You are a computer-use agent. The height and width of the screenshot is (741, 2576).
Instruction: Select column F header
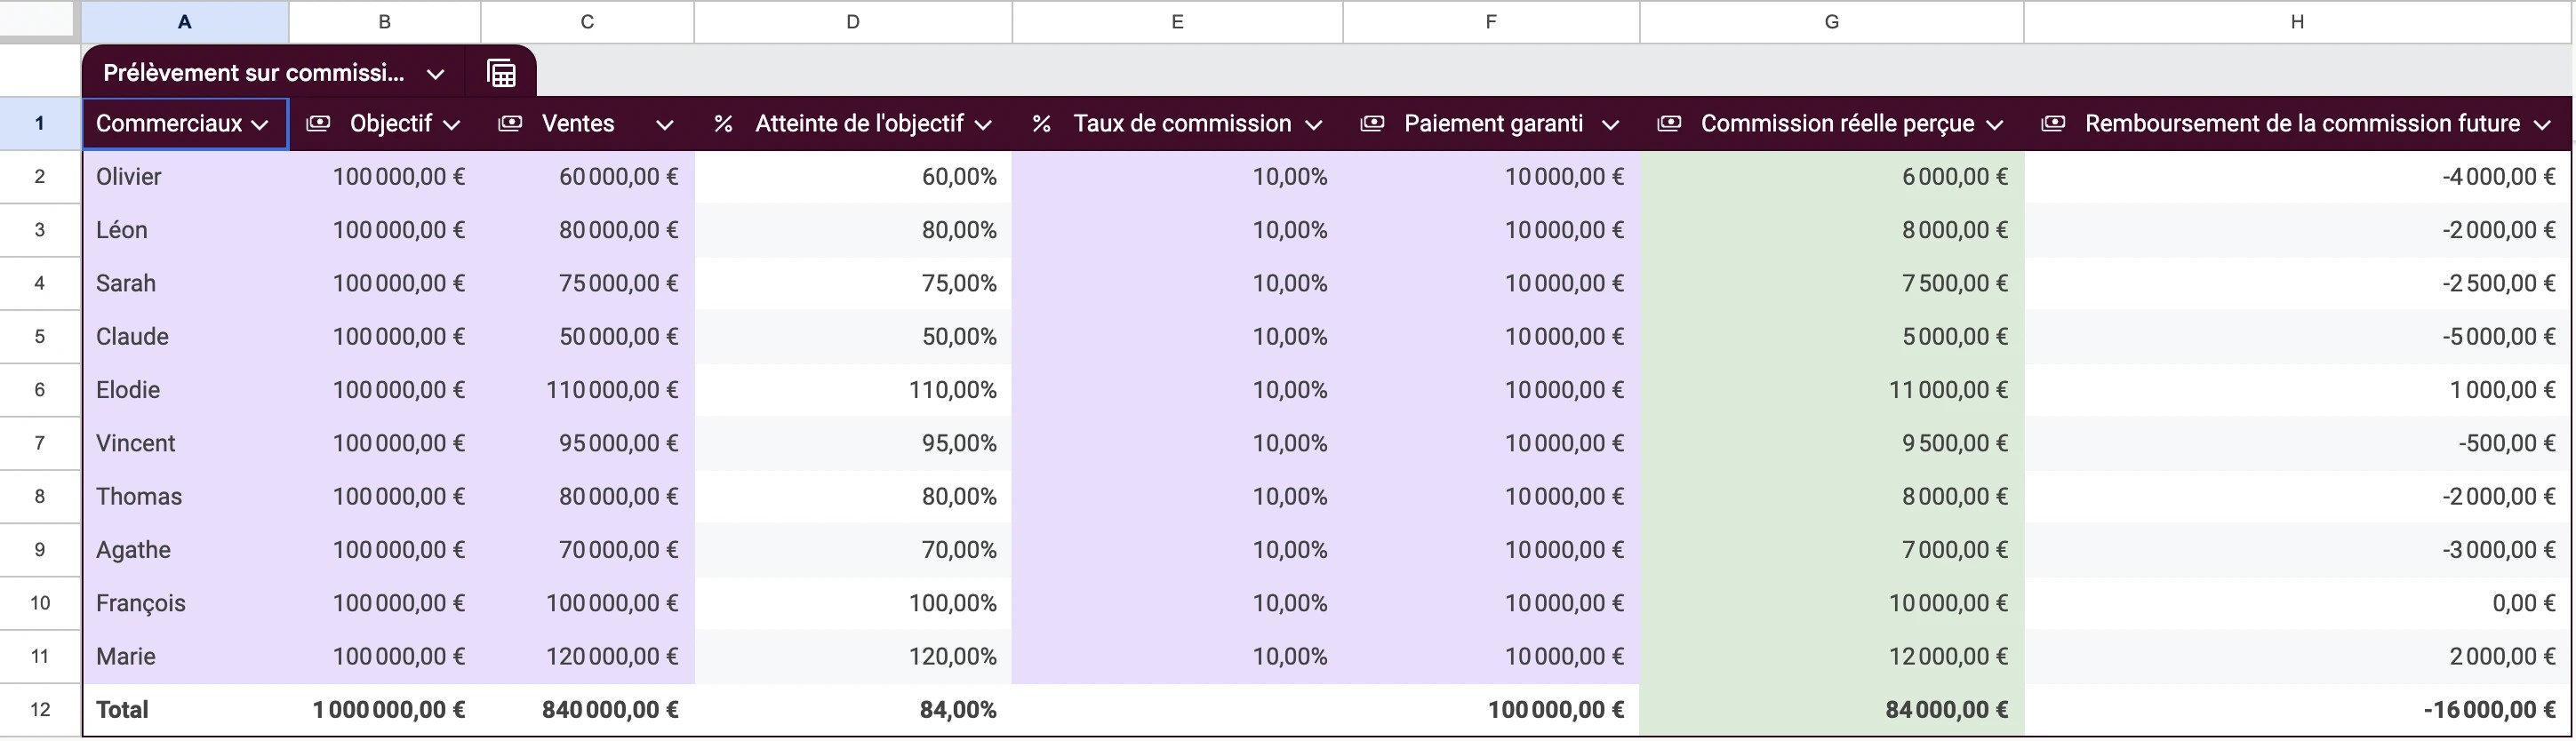(x=1491, y=22)
